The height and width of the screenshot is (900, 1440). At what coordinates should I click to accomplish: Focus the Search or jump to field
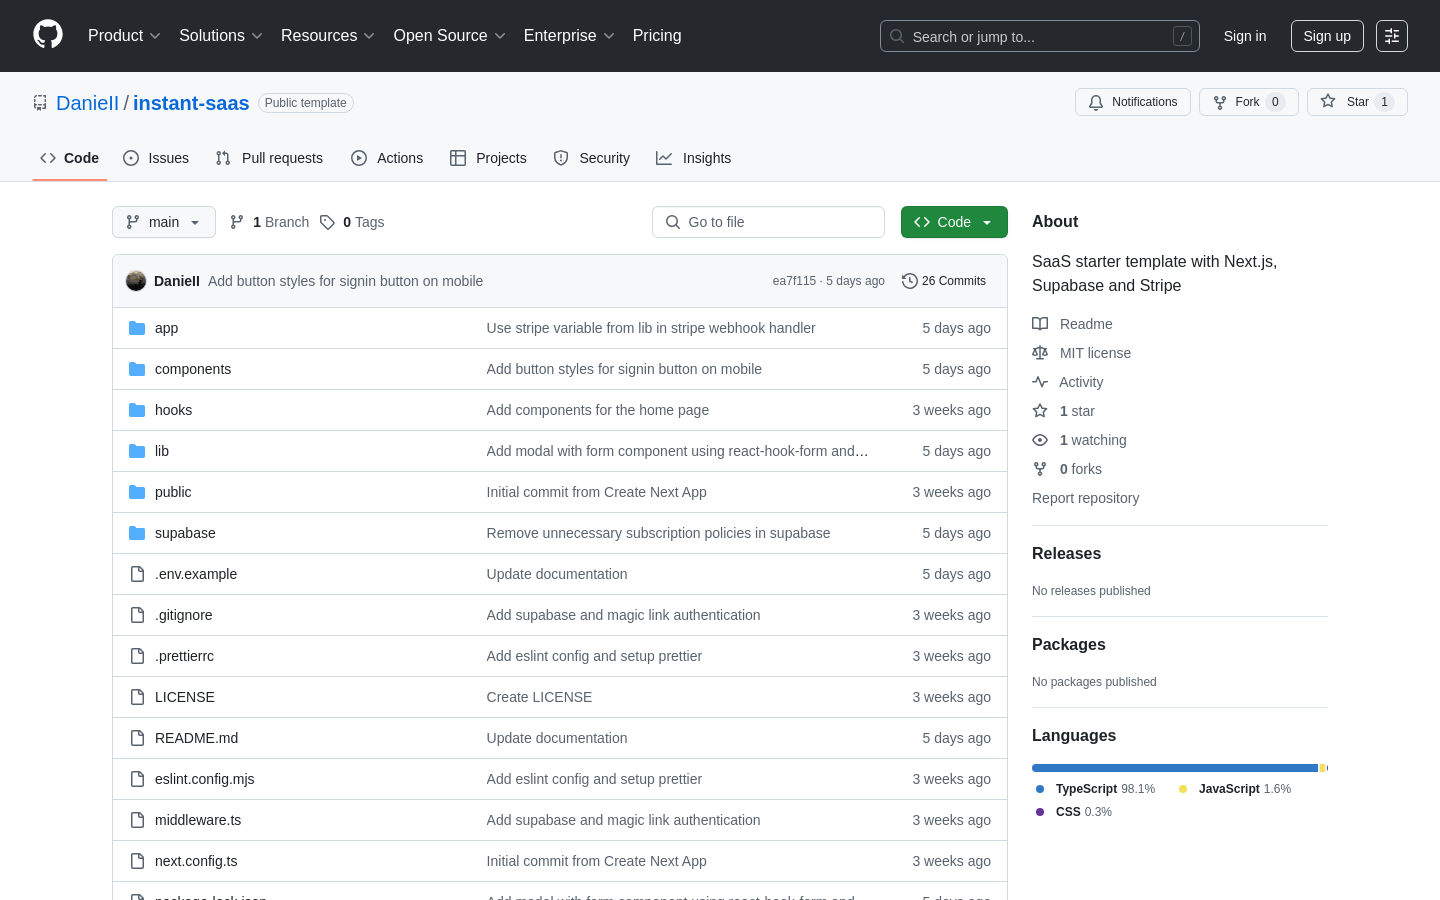tap(1040, 36)
